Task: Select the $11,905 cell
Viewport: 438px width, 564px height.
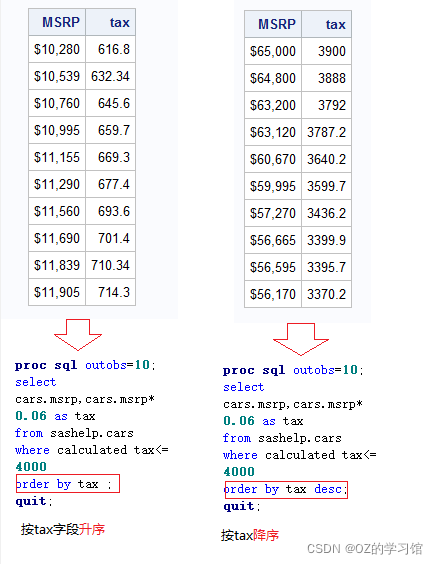Action: [57, 292]
